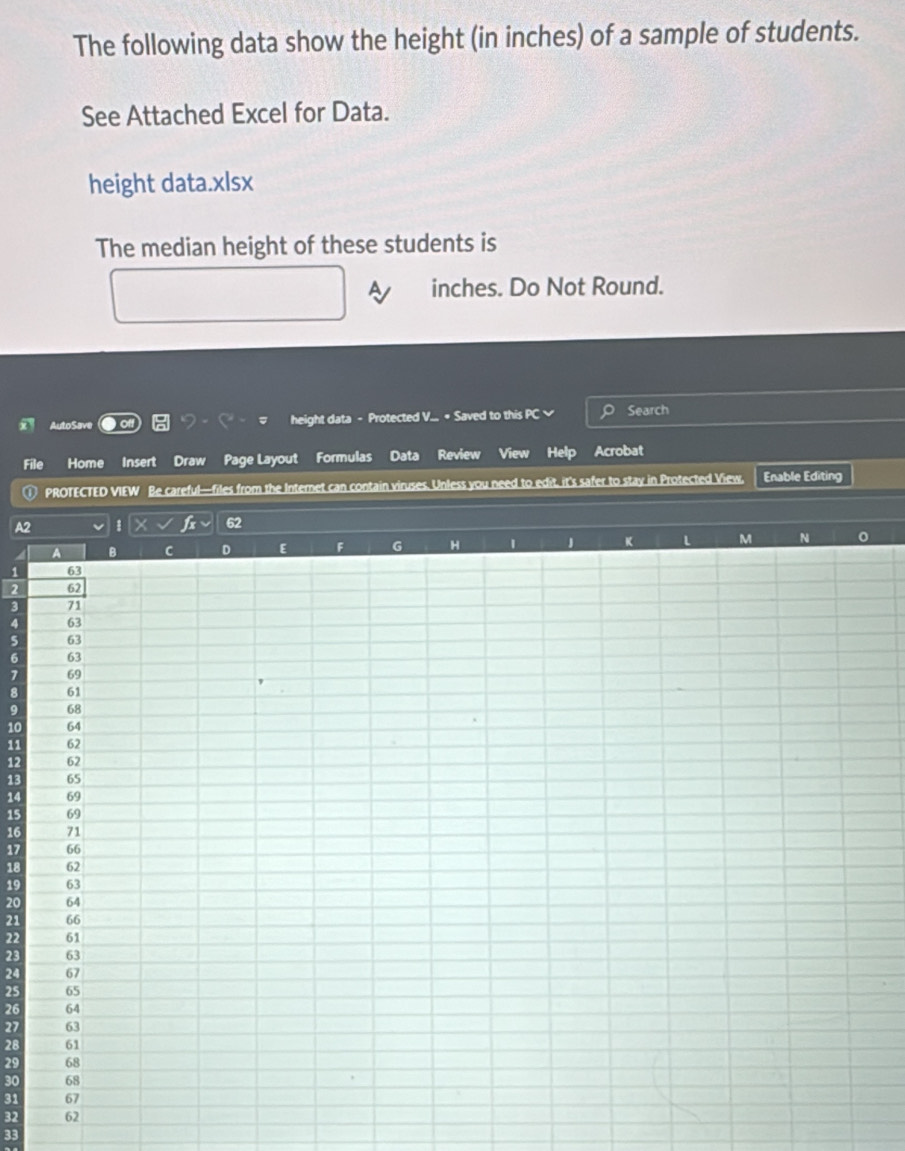This screenshot has height=1151, width=905.
Task: Open the Customize Quick Access Toolbar dropdown
Action: coord(263,423)
